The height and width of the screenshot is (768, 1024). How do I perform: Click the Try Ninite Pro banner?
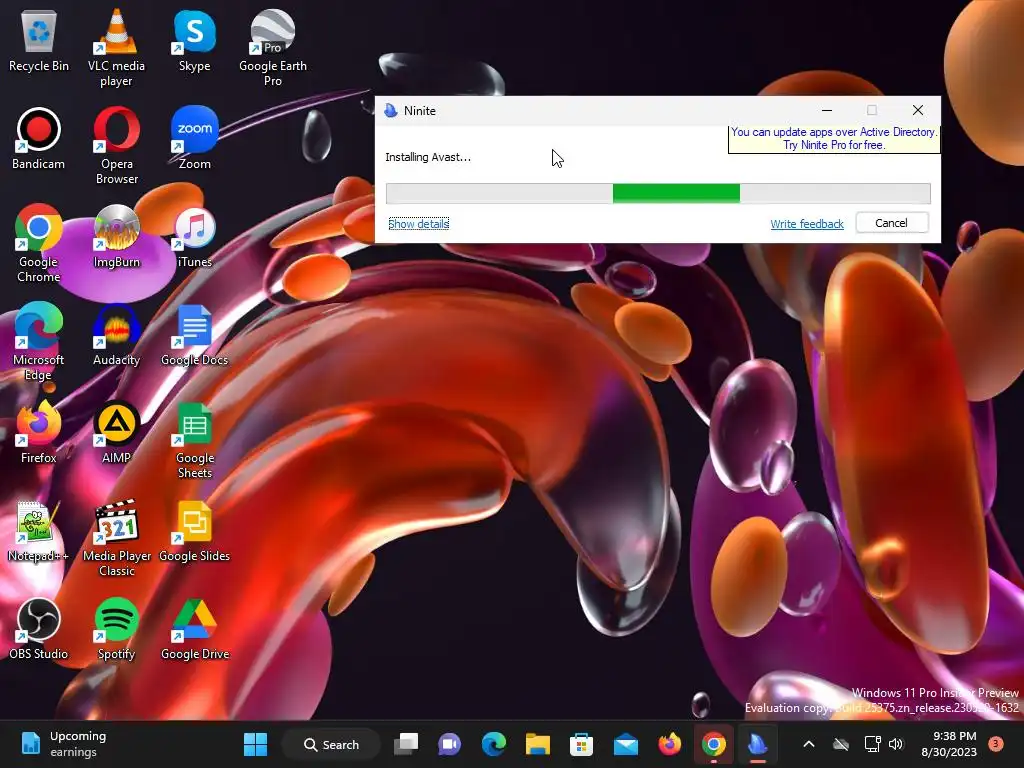point(834,138)
